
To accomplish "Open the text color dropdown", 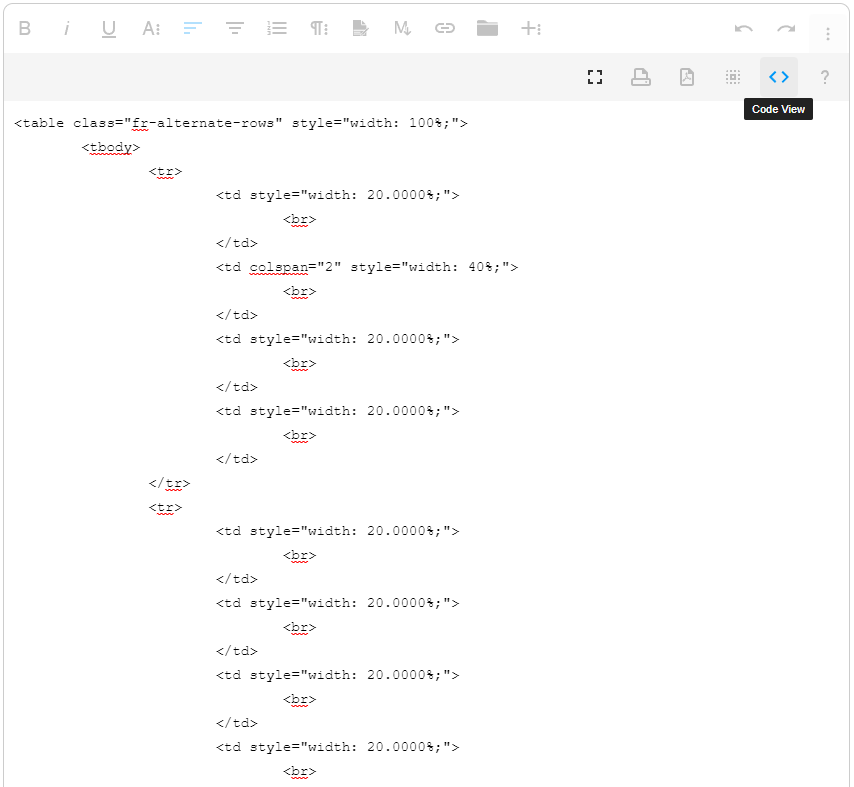I will [150, 28].
